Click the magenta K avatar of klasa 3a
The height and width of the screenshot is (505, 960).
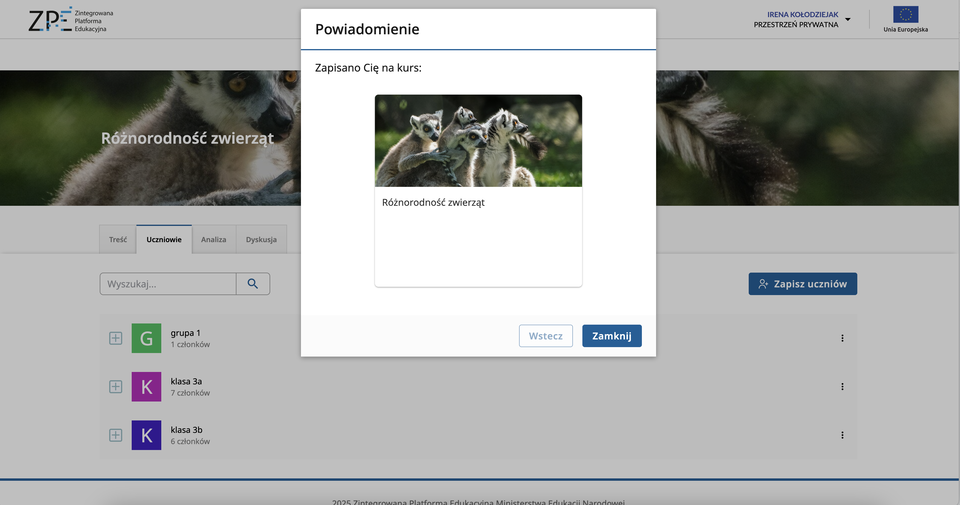coord(146,386)
